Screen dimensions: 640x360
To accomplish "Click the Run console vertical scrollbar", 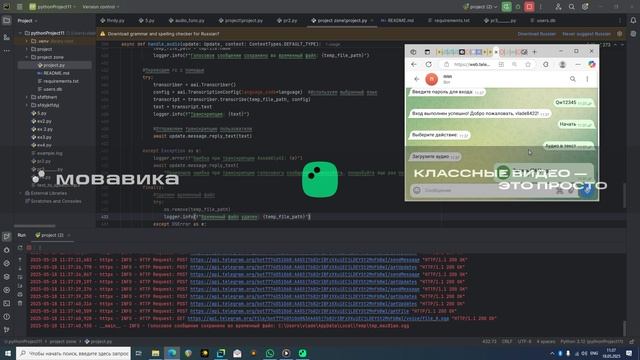I will pos(624,327).
